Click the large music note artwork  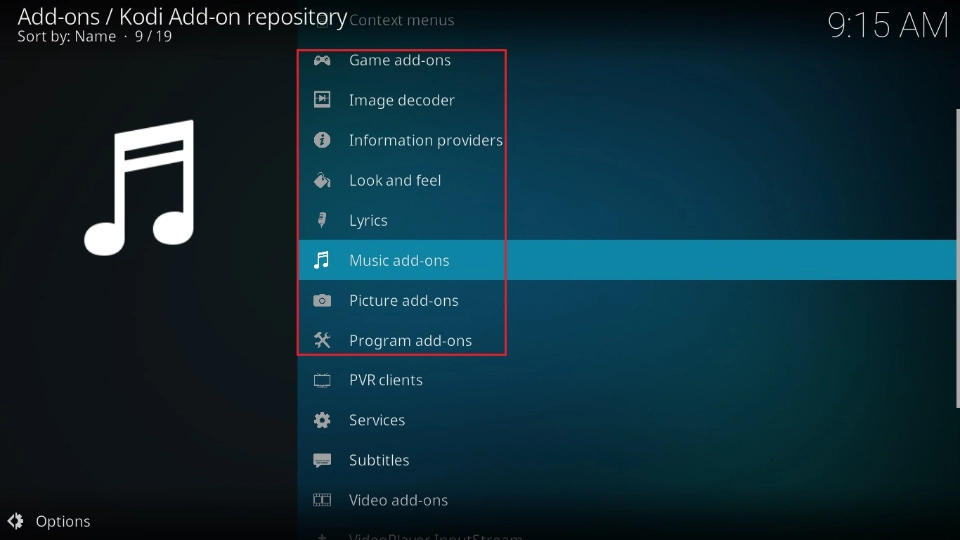tap(140, 187)
